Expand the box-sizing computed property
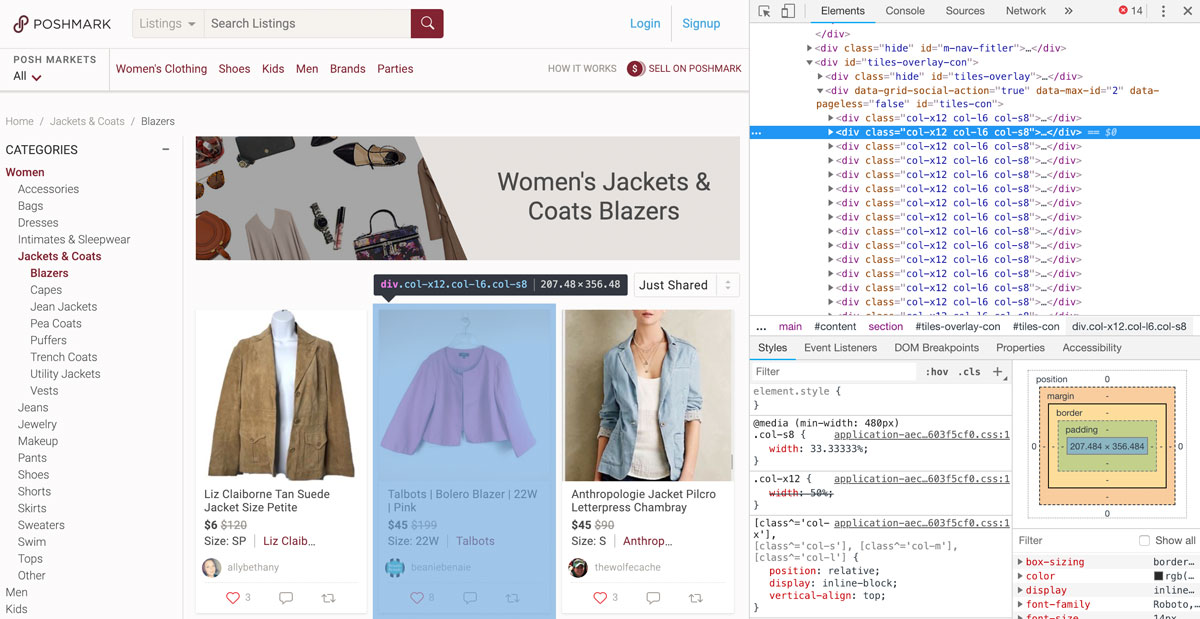This screenshot has height=619, width=1200. (1020, 562)
